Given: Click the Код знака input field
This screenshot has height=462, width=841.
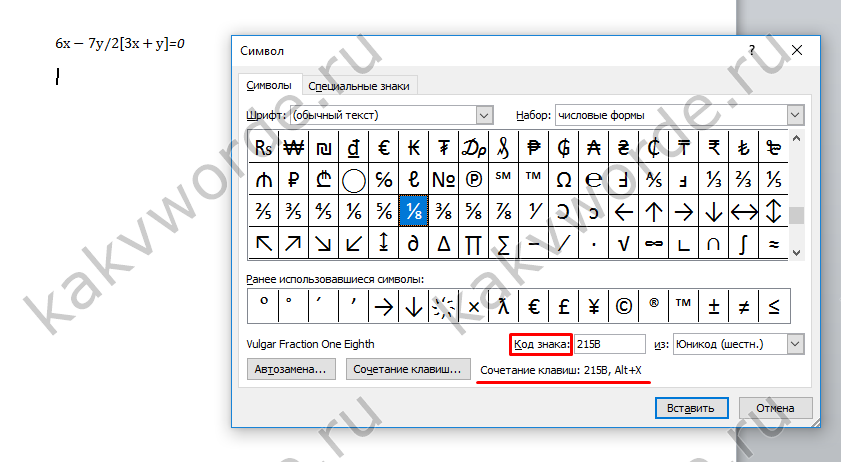Looking at the screenshot, I should tap(609, 344).
